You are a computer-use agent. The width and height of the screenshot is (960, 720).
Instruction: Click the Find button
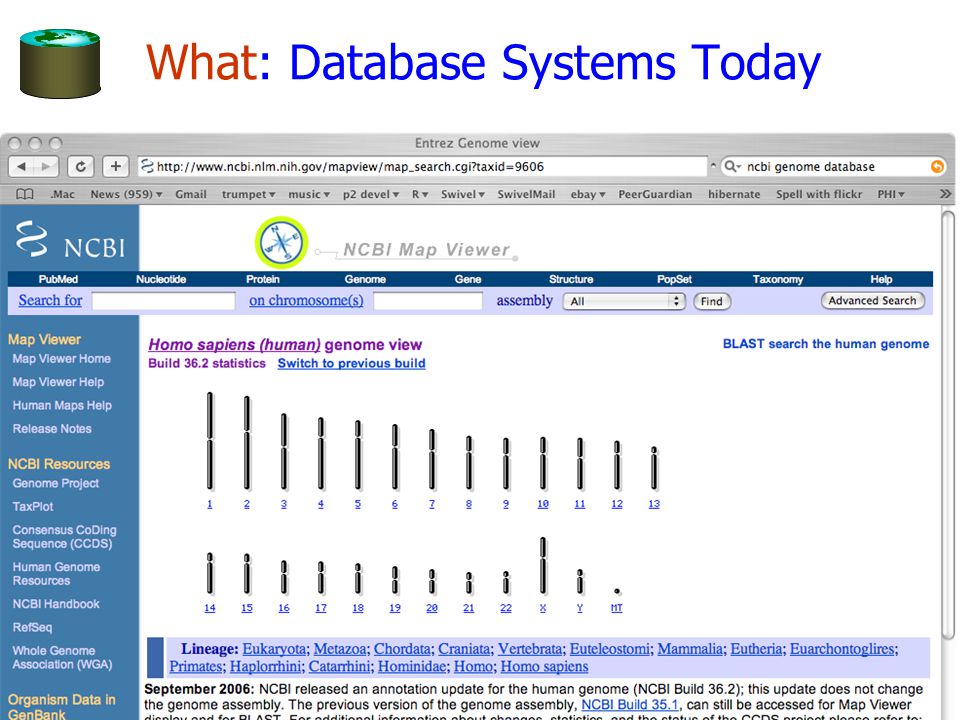(x=711, y=301)
